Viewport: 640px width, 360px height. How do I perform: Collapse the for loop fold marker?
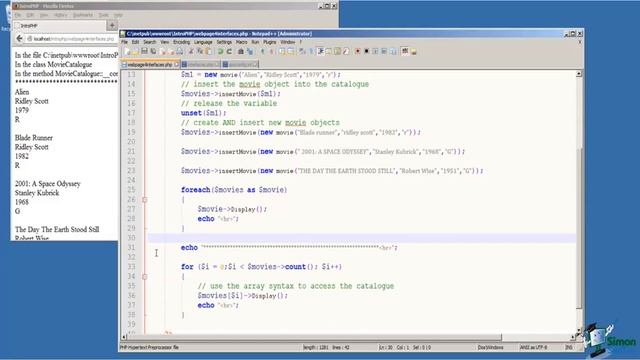[144, 276]
